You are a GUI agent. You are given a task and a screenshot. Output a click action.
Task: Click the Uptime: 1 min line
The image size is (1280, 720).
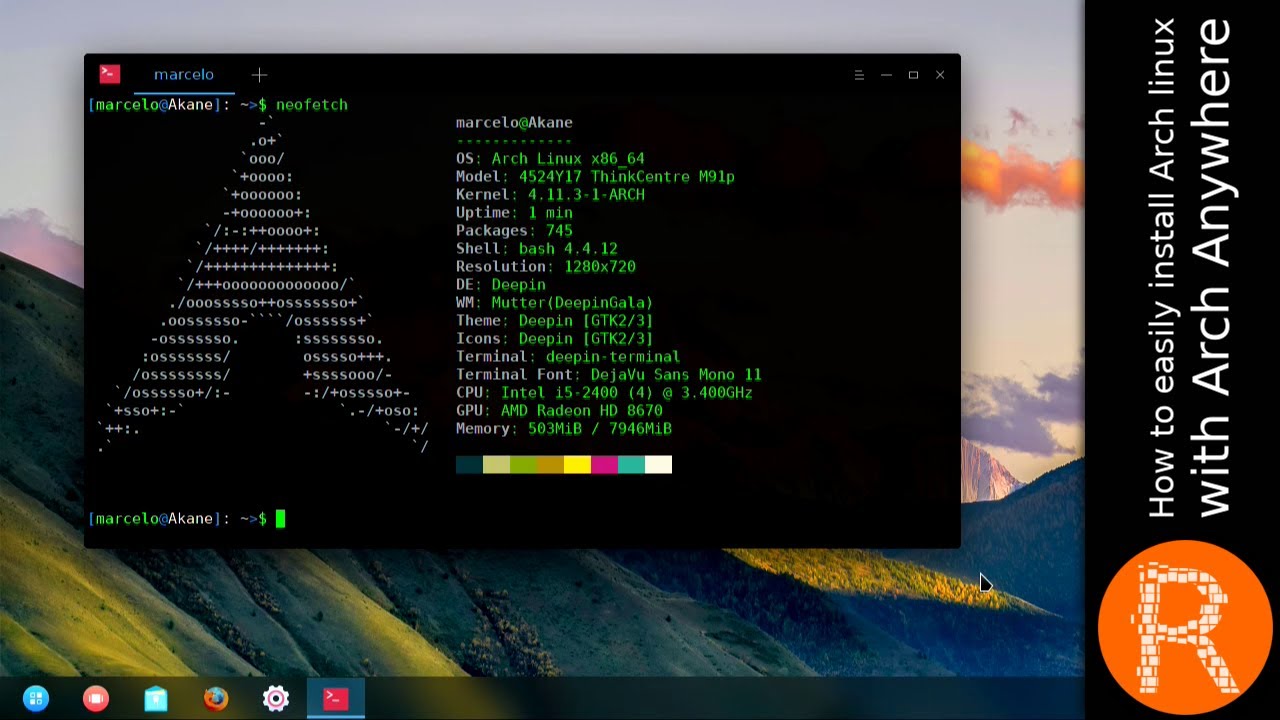click(514, 212)
